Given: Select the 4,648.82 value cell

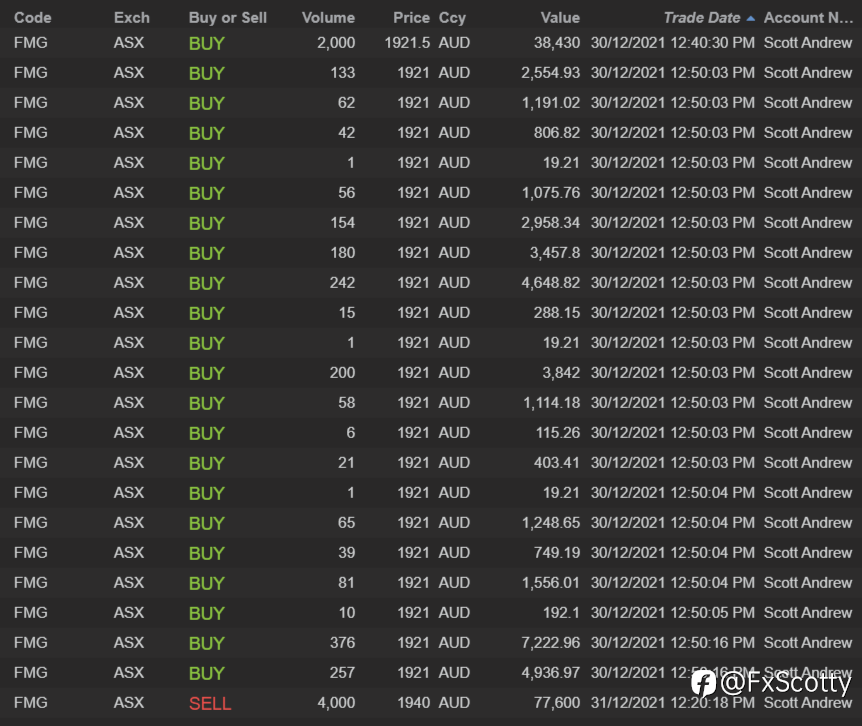Looking at the screenshot, I should pyautogui.click(x=550, y=282).
